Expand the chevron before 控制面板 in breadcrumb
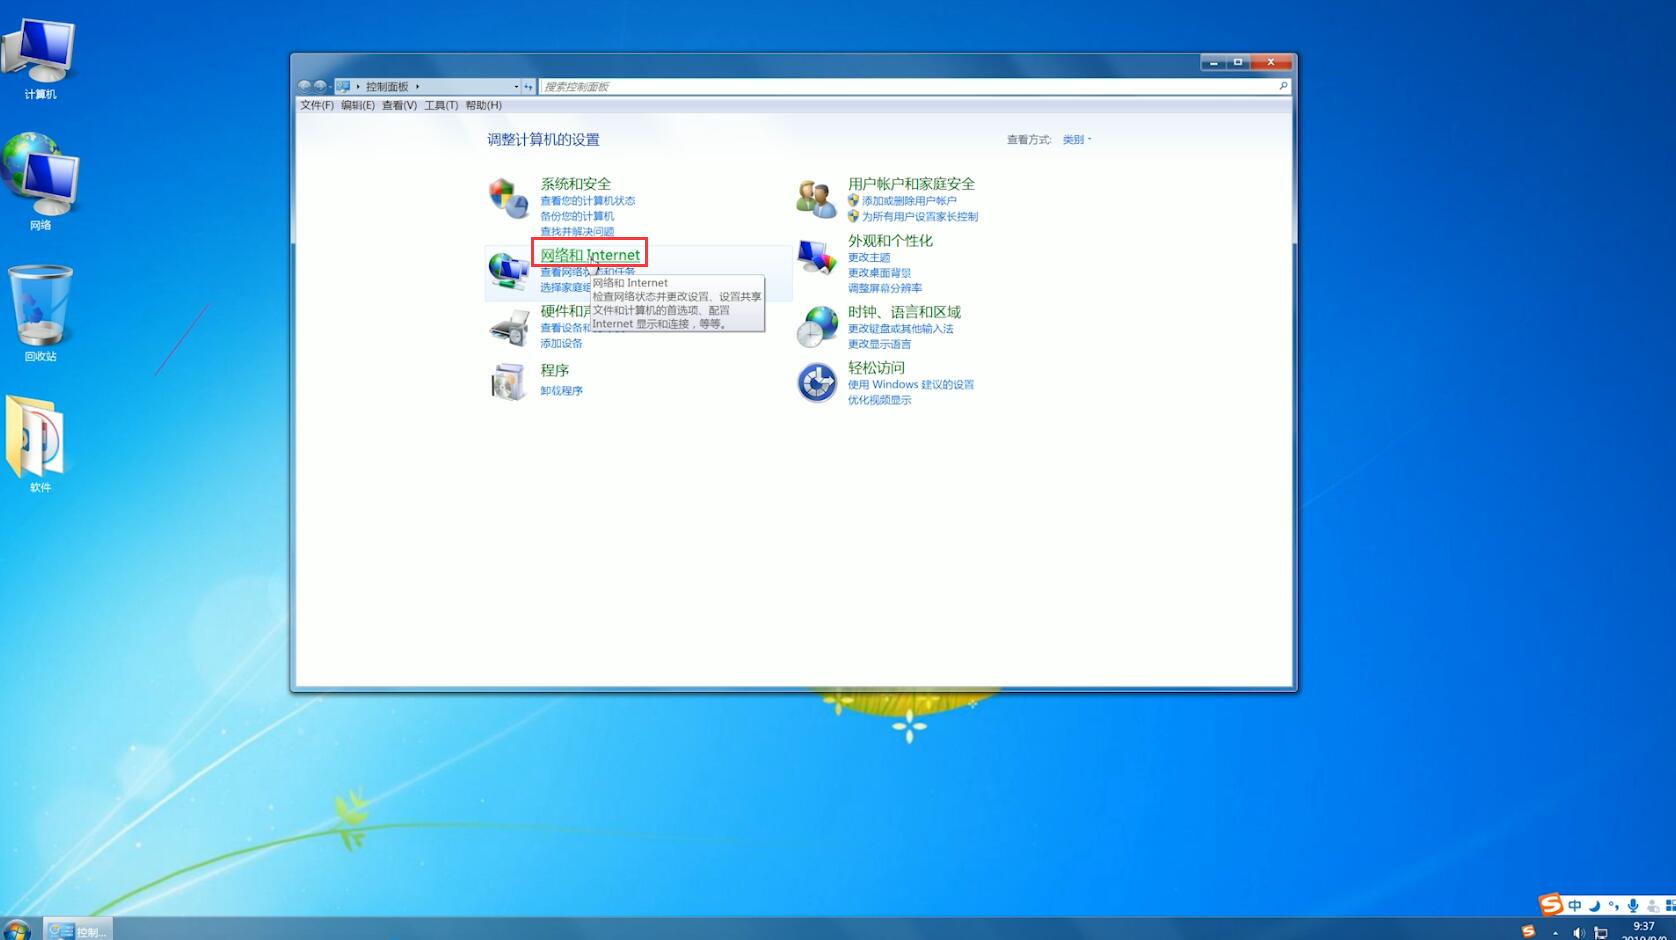 [358, 87]
